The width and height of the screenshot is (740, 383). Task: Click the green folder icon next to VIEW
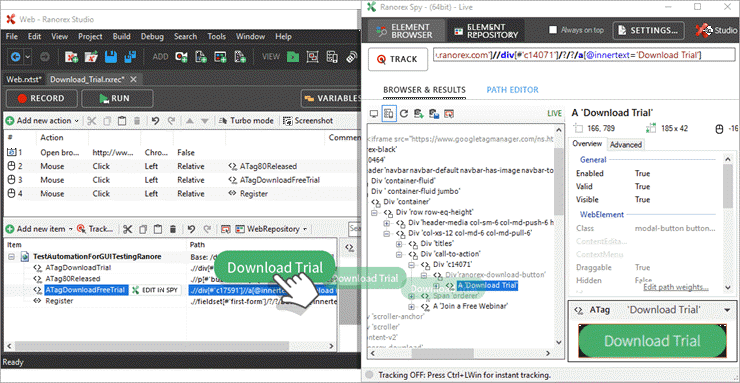293,57
